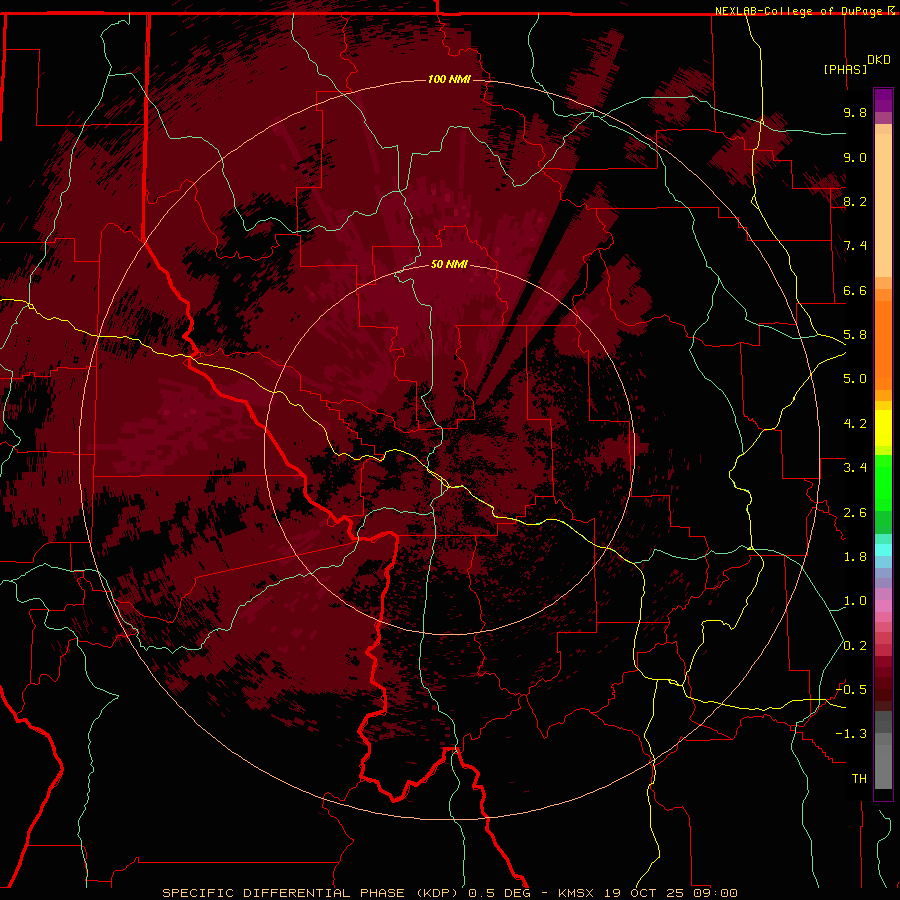Click the '100 NMI' range ring label
900x900 pixels.
point(449,79)
